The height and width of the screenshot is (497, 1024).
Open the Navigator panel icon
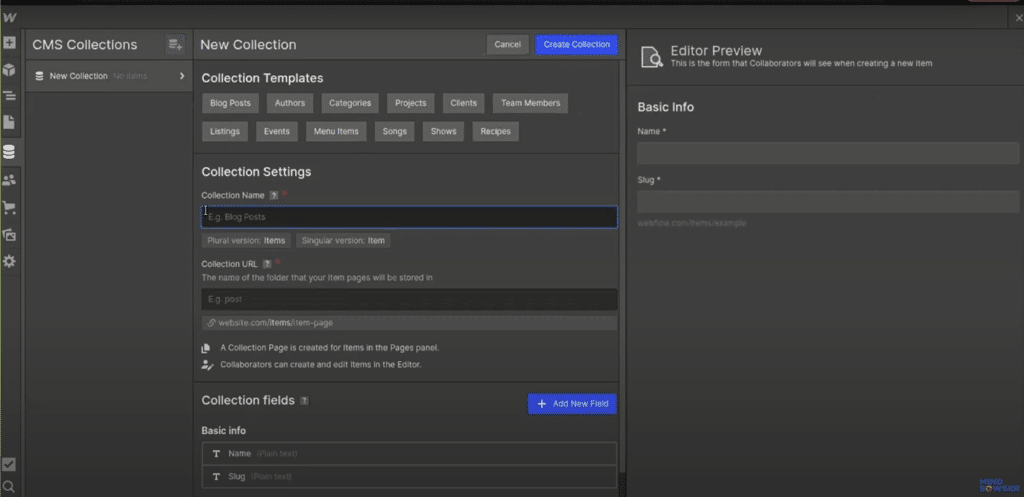click(x=9, y=96)
